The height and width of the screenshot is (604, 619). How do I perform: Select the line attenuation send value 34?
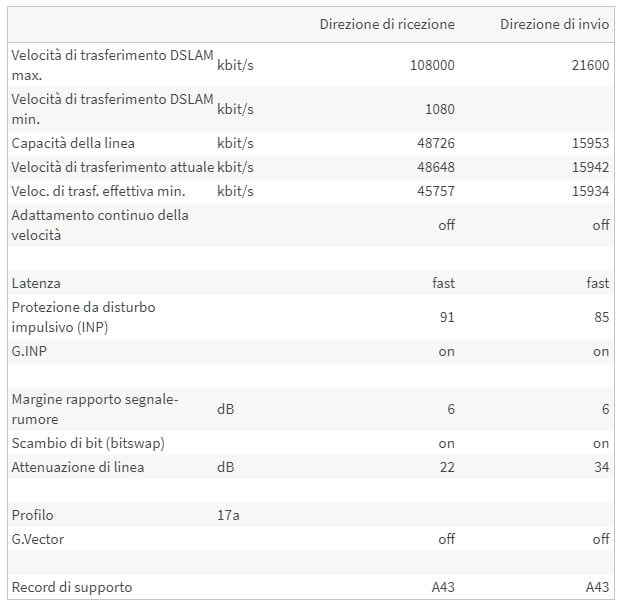click(600, 467)
